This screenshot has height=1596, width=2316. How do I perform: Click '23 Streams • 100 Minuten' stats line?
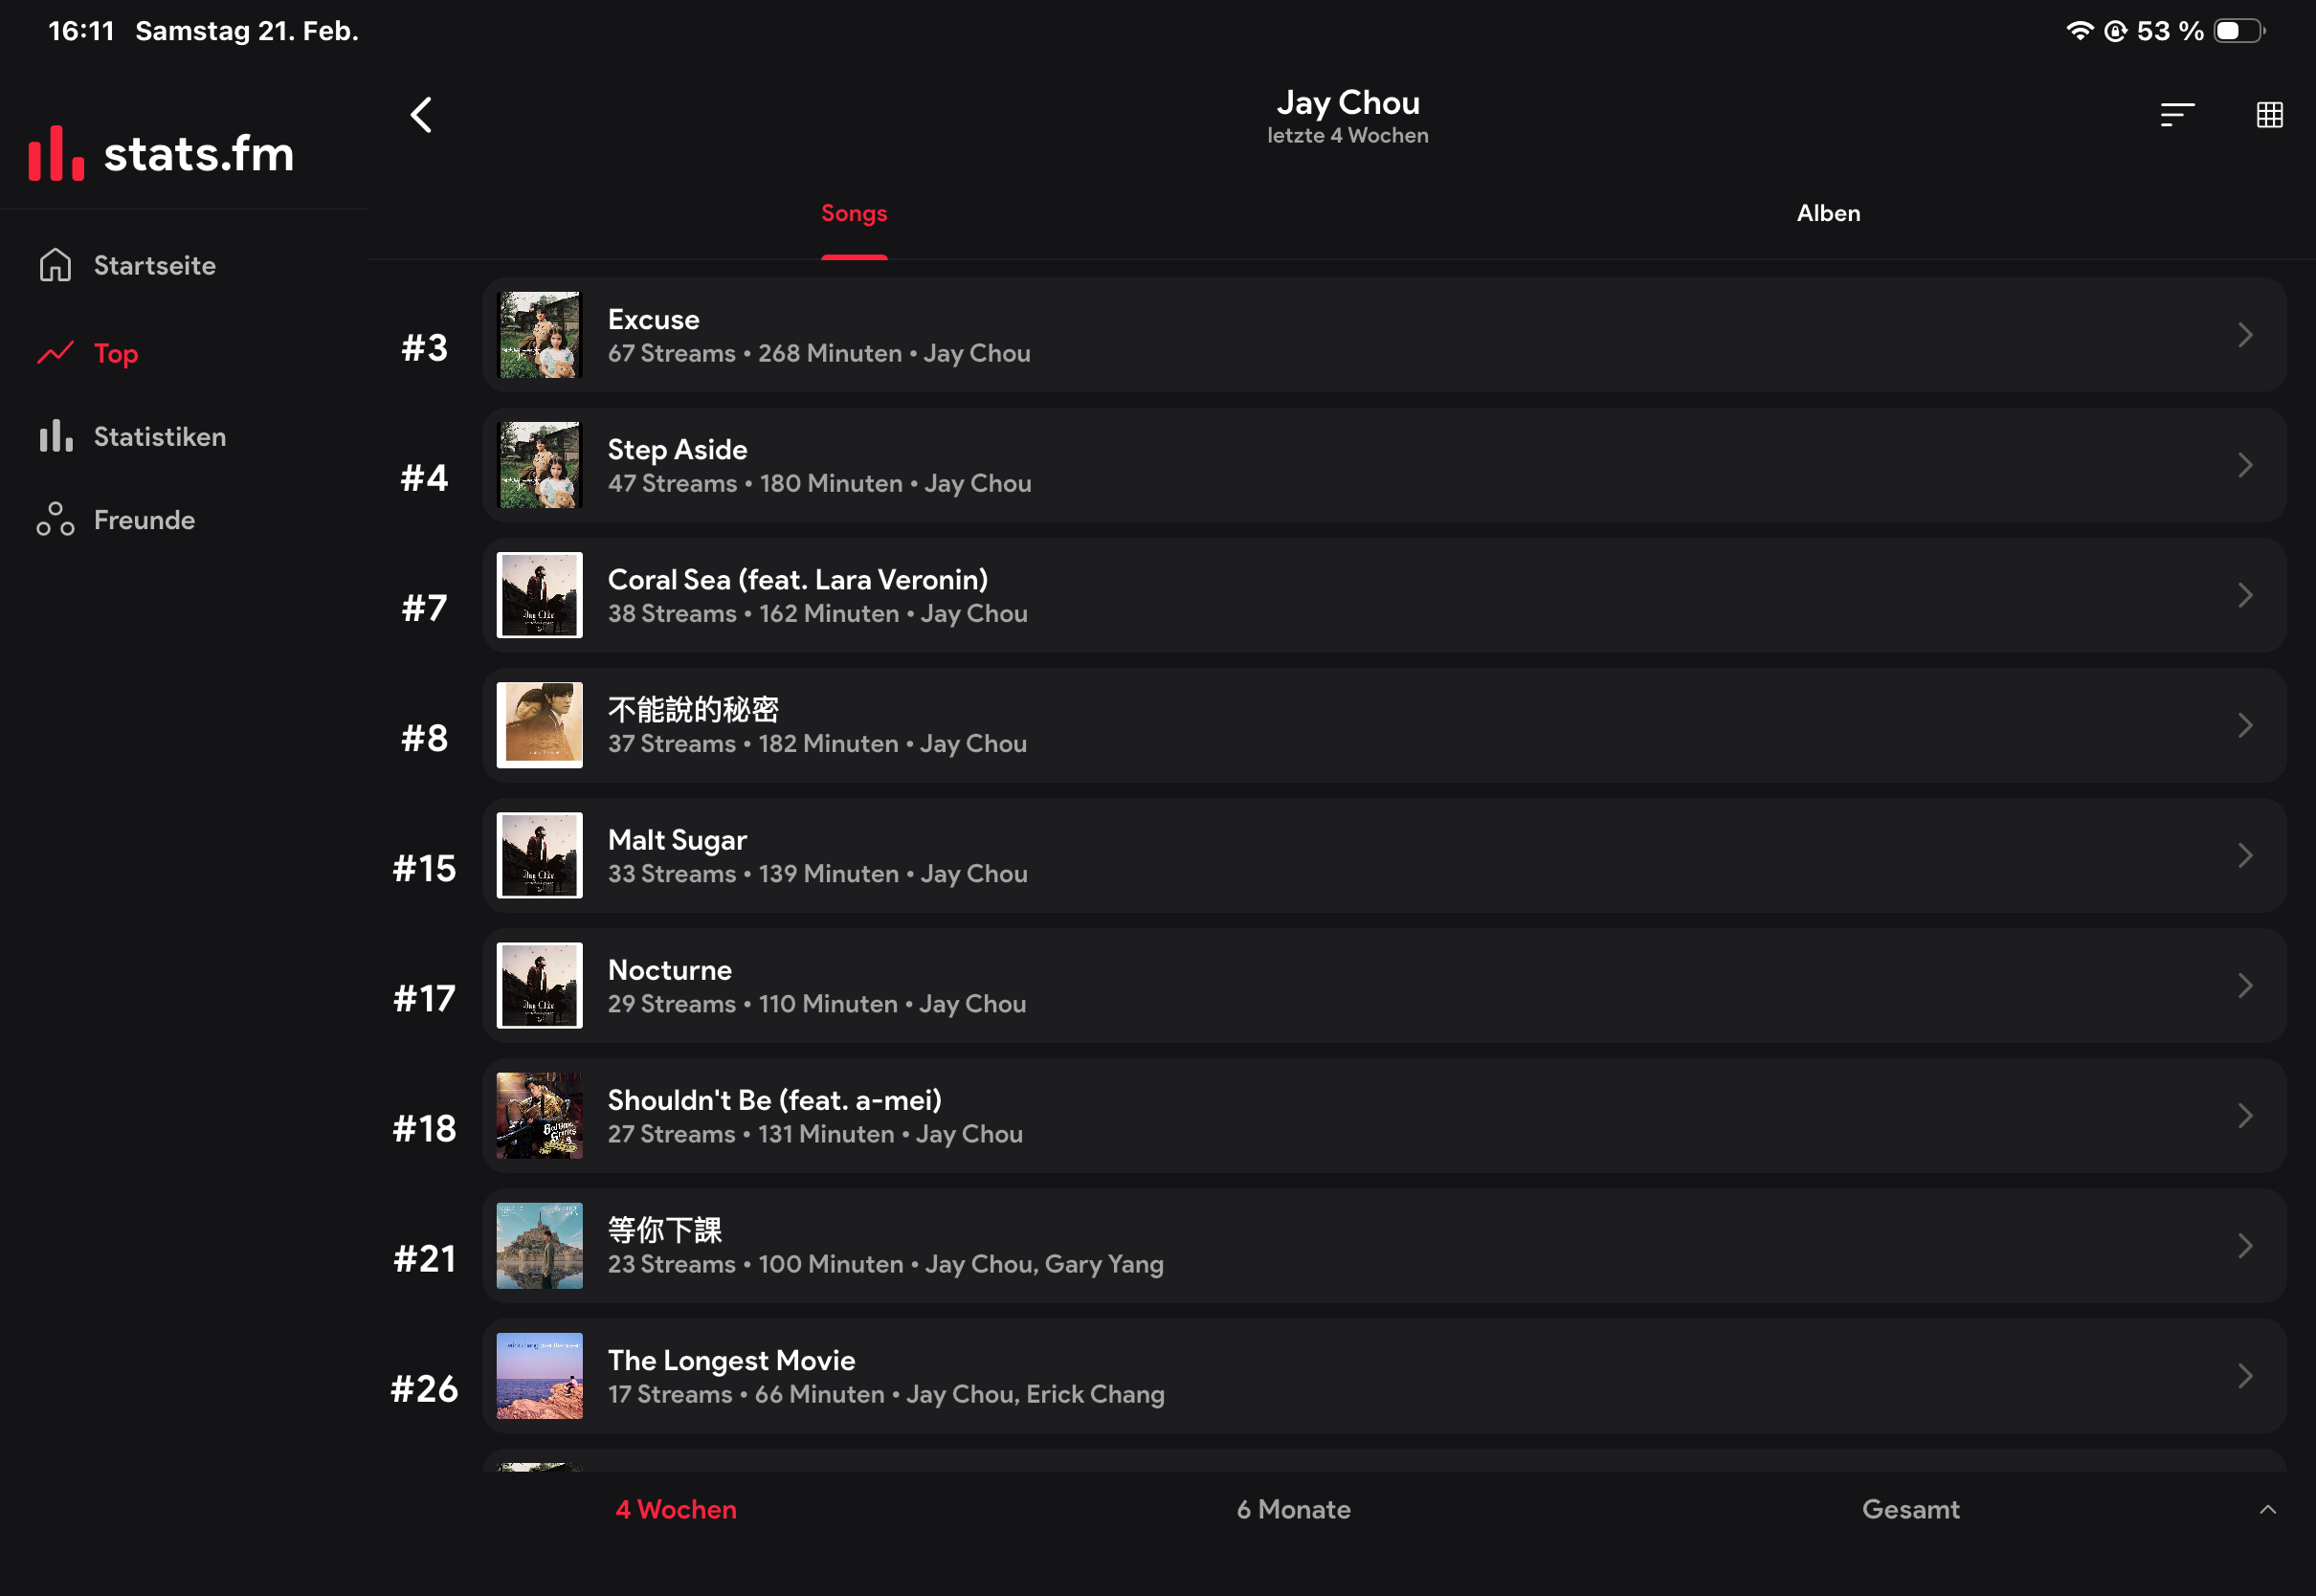click(755, 1263)
